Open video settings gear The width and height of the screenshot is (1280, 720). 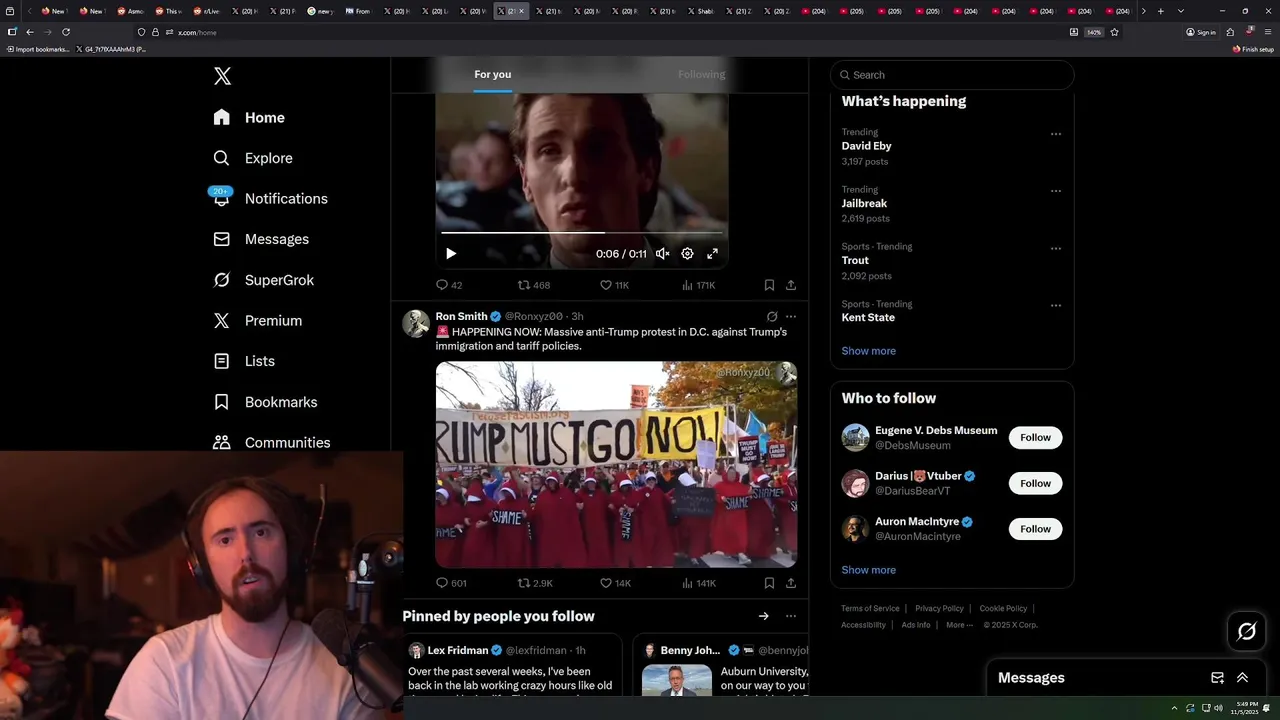coord(687,254)
